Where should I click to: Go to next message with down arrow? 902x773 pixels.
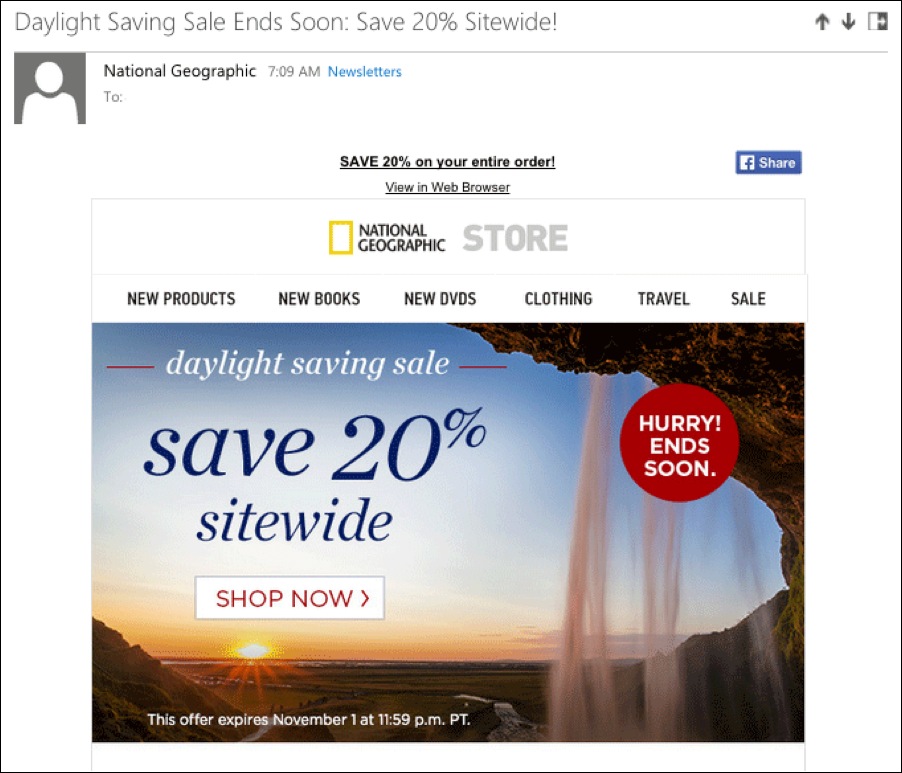coord(848,22)
